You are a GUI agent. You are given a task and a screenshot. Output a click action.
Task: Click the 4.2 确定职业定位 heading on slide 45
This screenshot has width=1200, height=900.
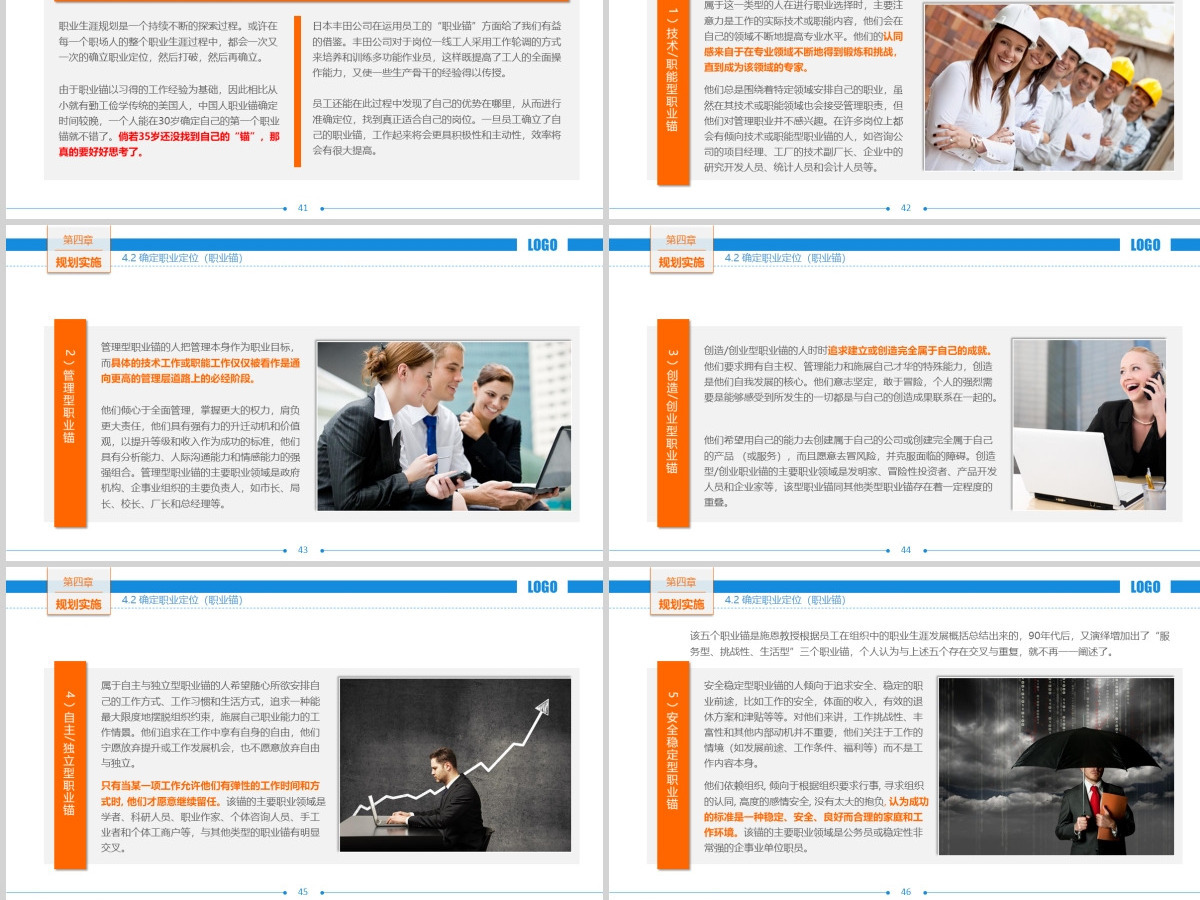pyautogui.click(x=182, y=600)
